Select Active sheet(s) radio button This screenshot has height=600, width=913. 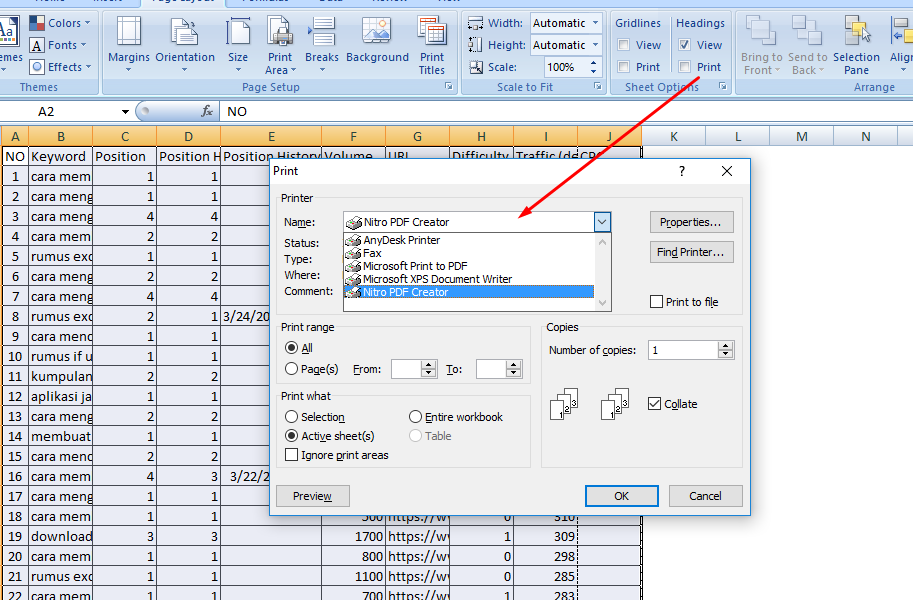(x=291, y=436)
